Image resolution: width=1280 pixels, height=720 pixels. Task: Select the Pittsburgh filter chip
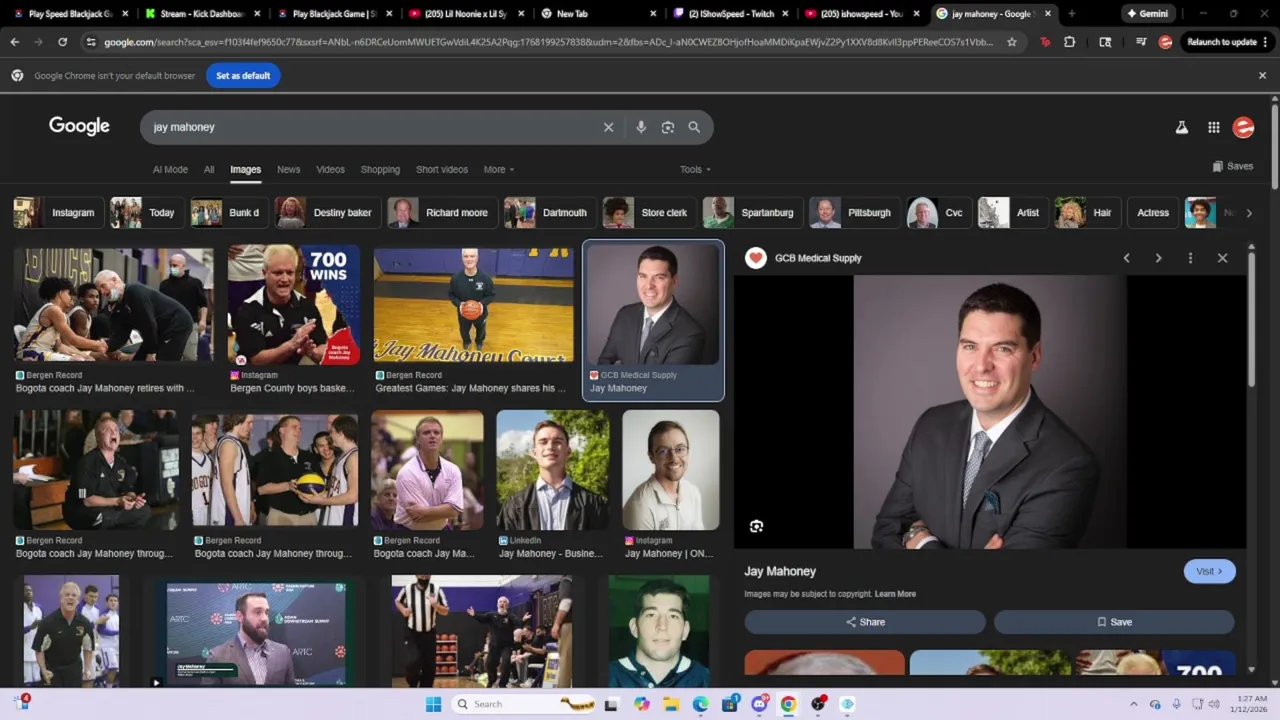click(x=853, y=212)
